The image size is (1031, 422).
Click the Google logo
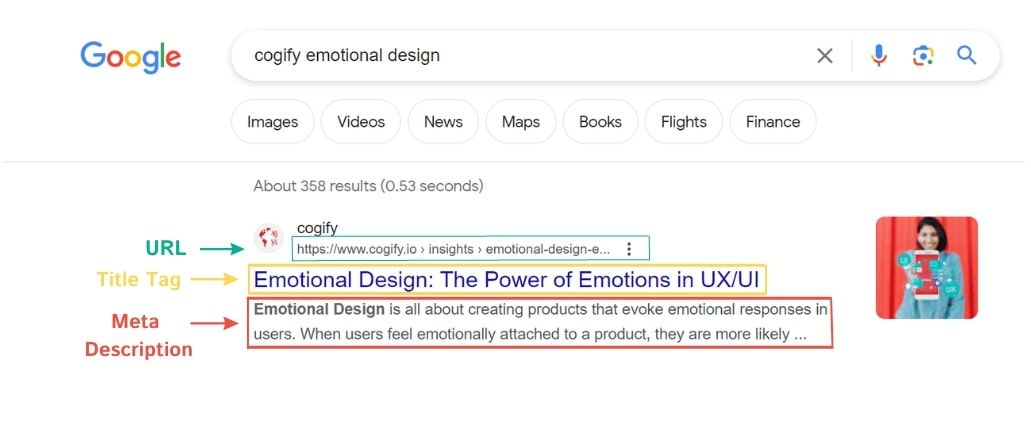[x=131, y=57]
